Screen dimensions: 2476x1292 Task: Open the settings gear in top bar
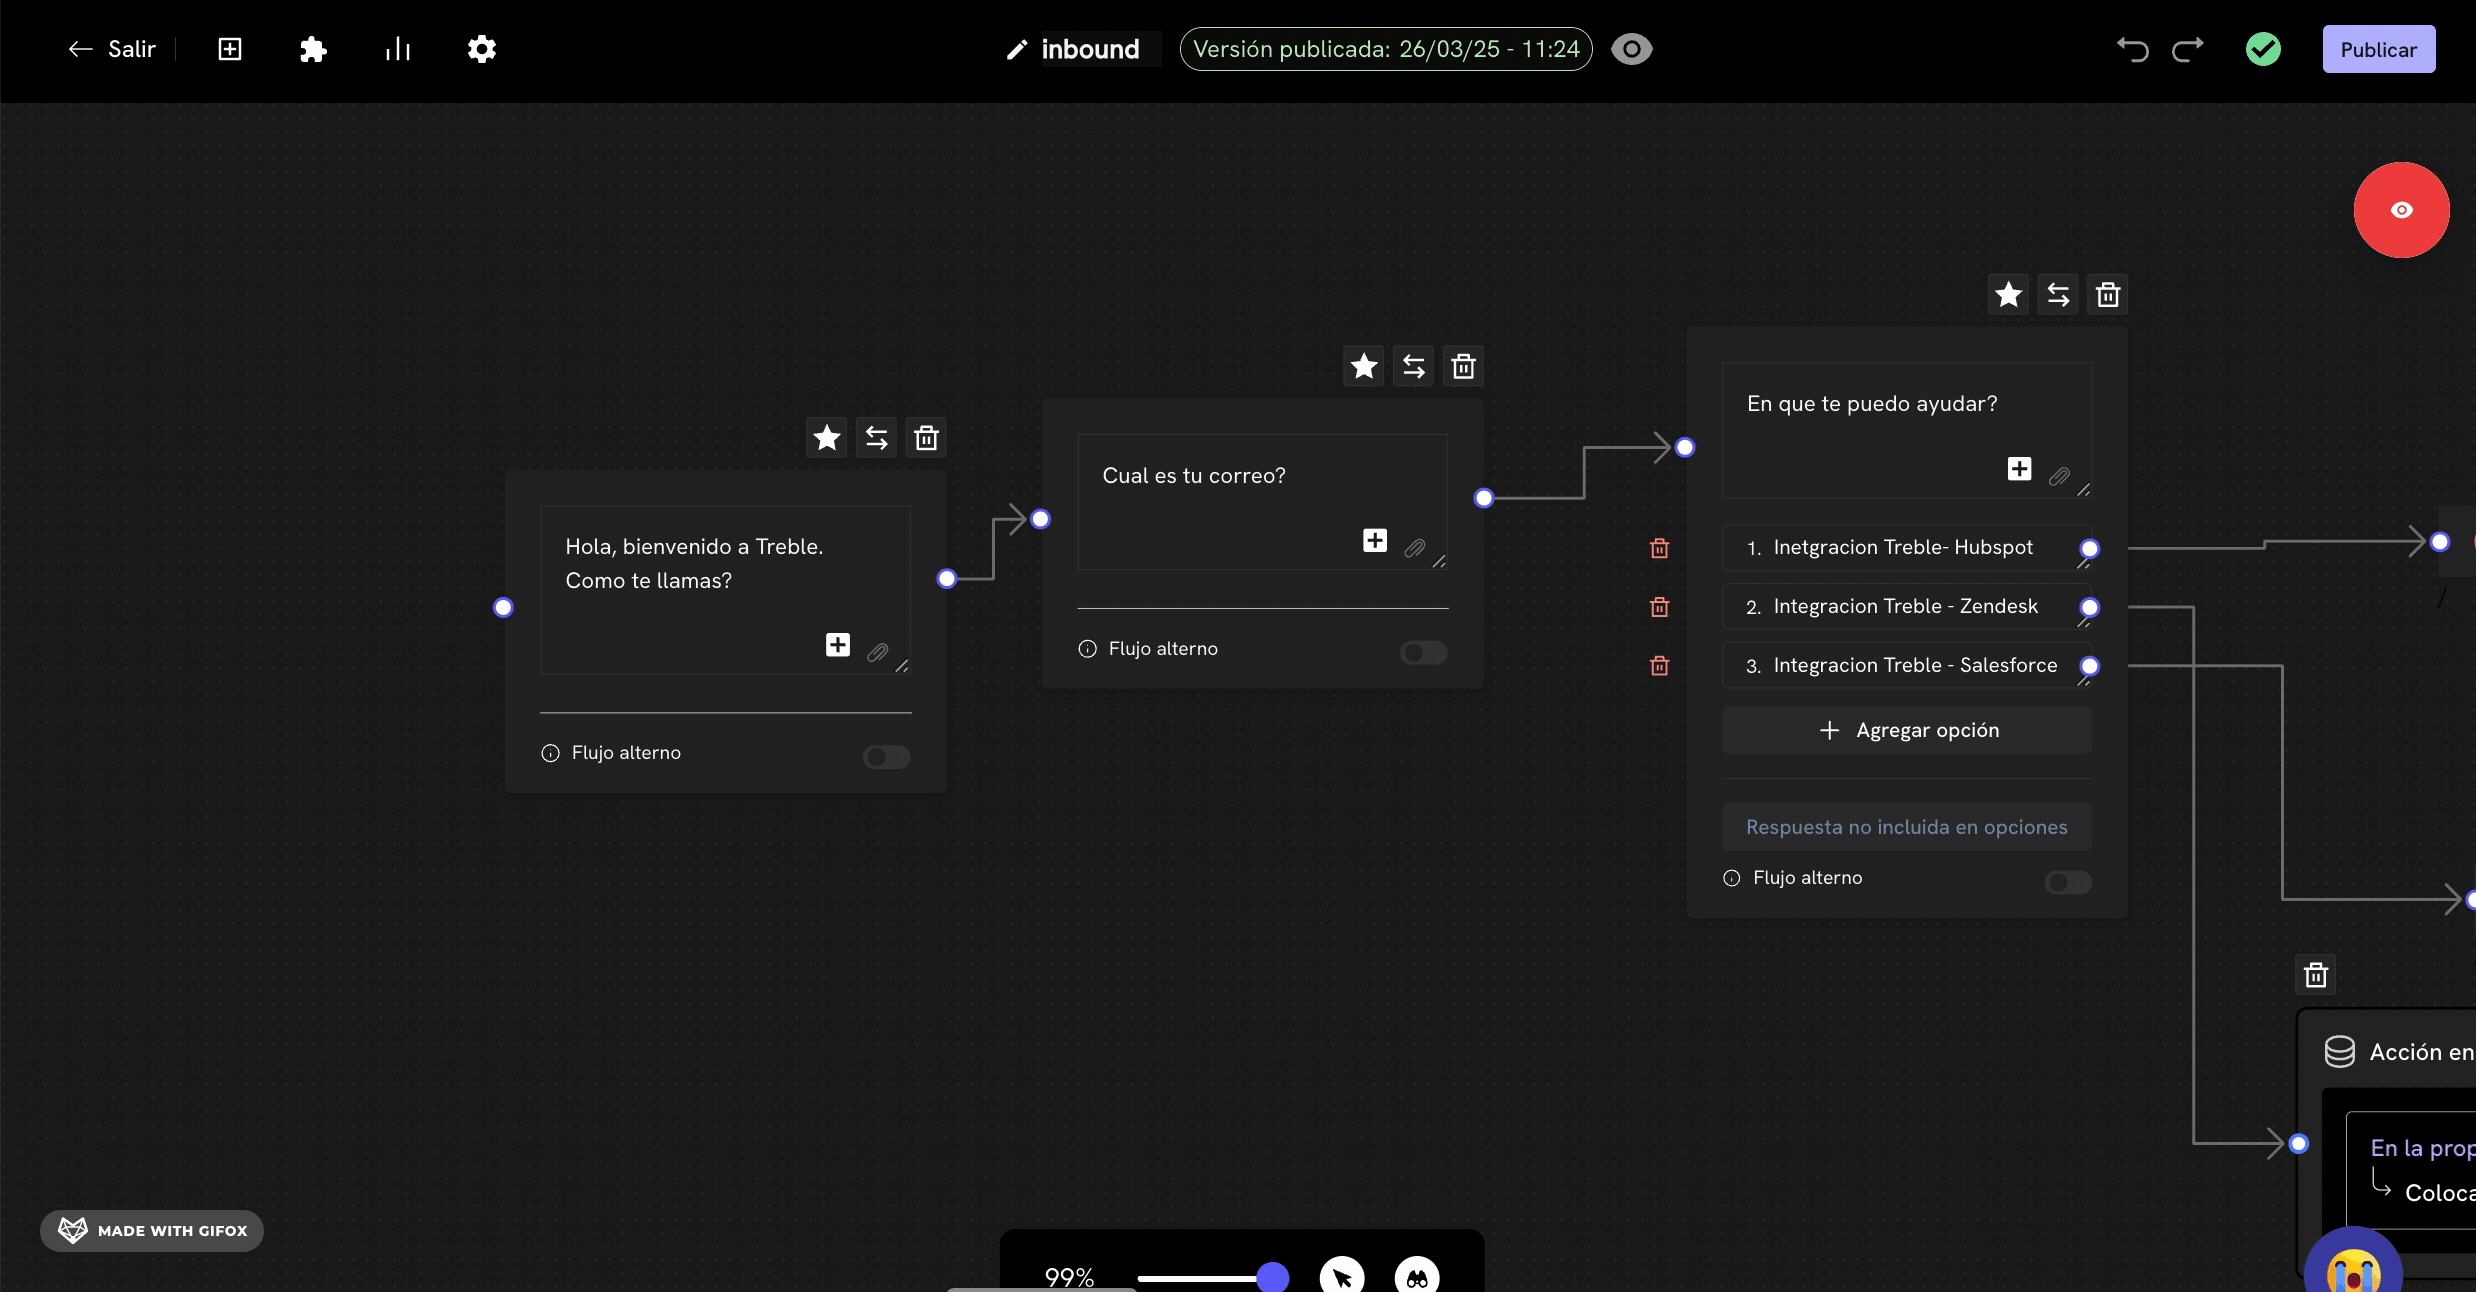pyautogui.click(x=482, y=49)
